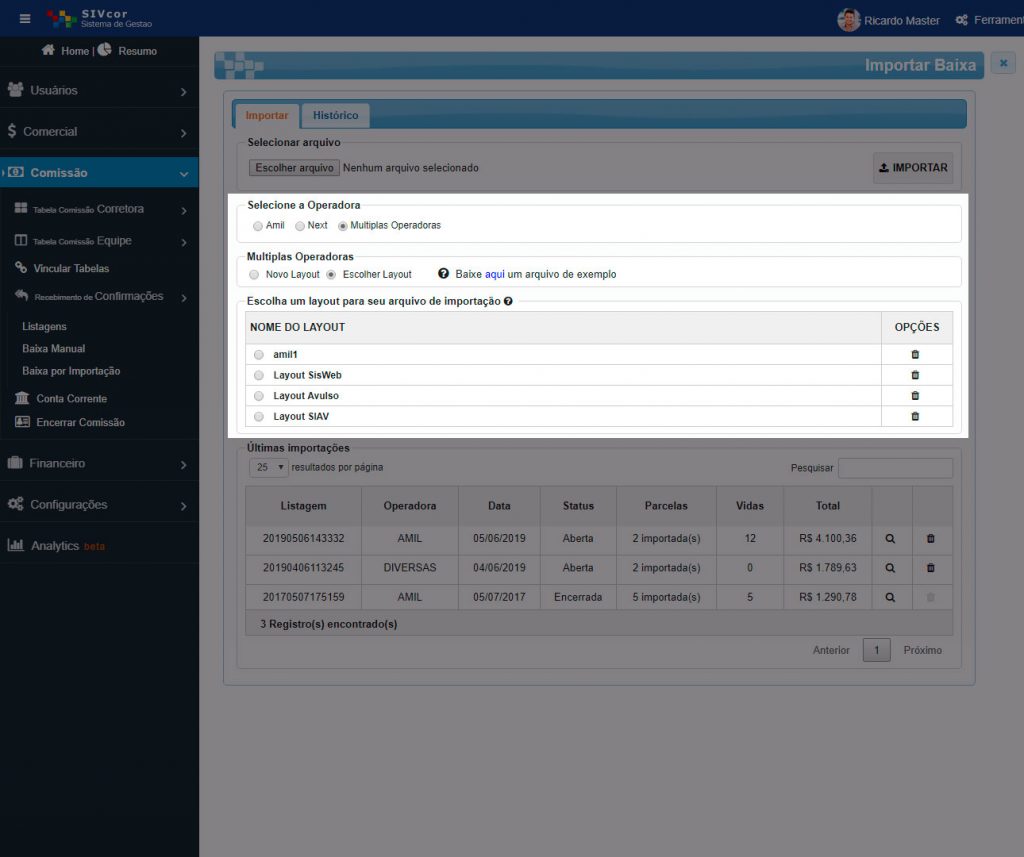1024x857 pixels.
Task: Expand the Financeiro menu
Action: (99, 464)
